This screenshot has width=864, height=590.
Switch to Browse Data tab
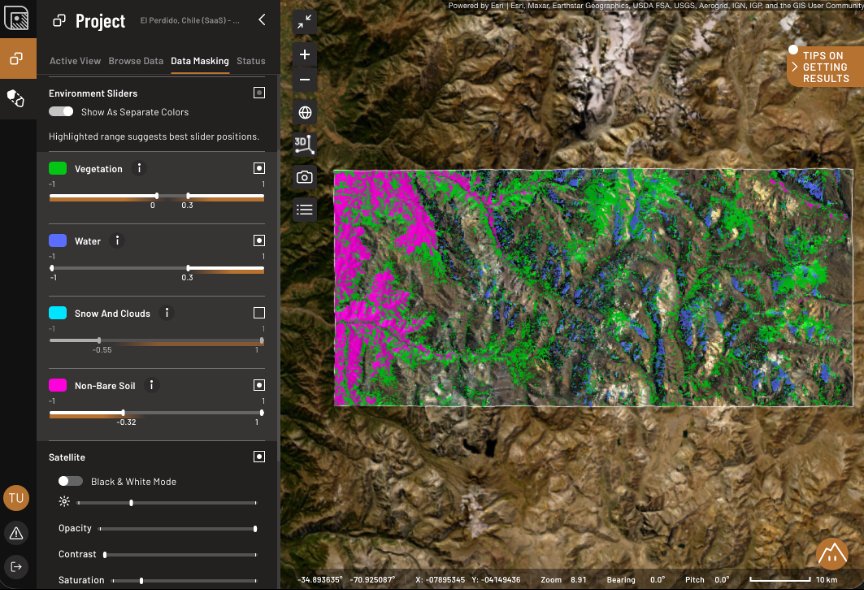(x=136, y=61)
